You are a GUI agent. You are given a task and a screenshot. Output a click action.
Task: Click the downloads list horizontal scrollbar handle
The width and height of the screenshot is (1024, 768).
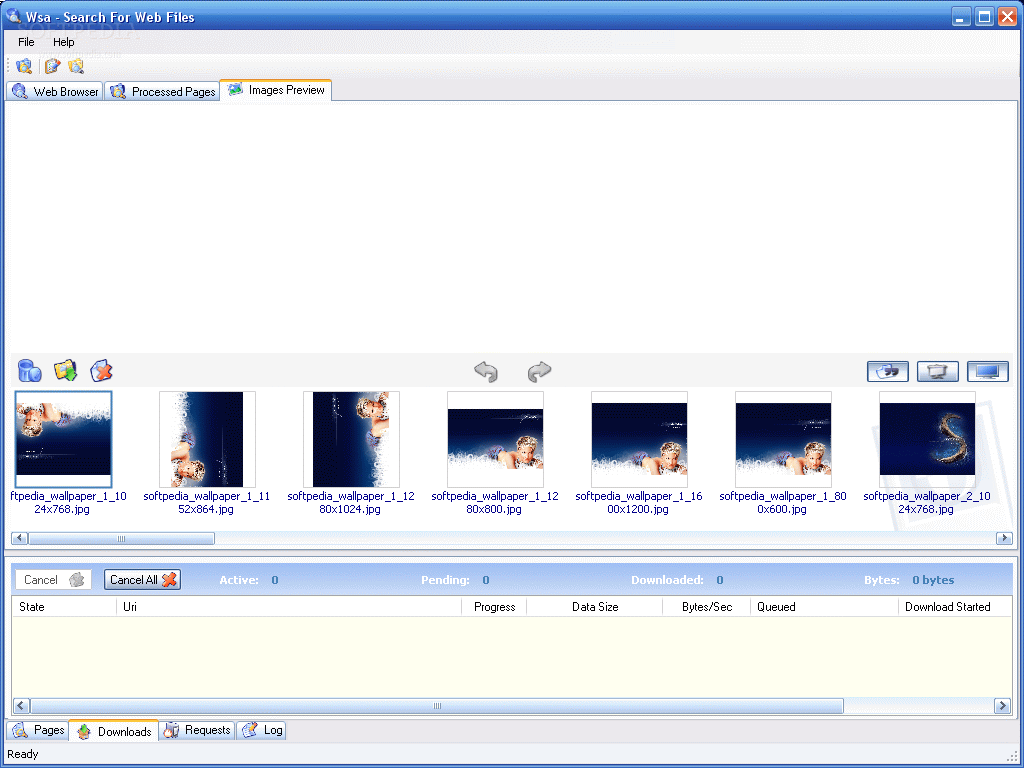click(x=437, y=705)
